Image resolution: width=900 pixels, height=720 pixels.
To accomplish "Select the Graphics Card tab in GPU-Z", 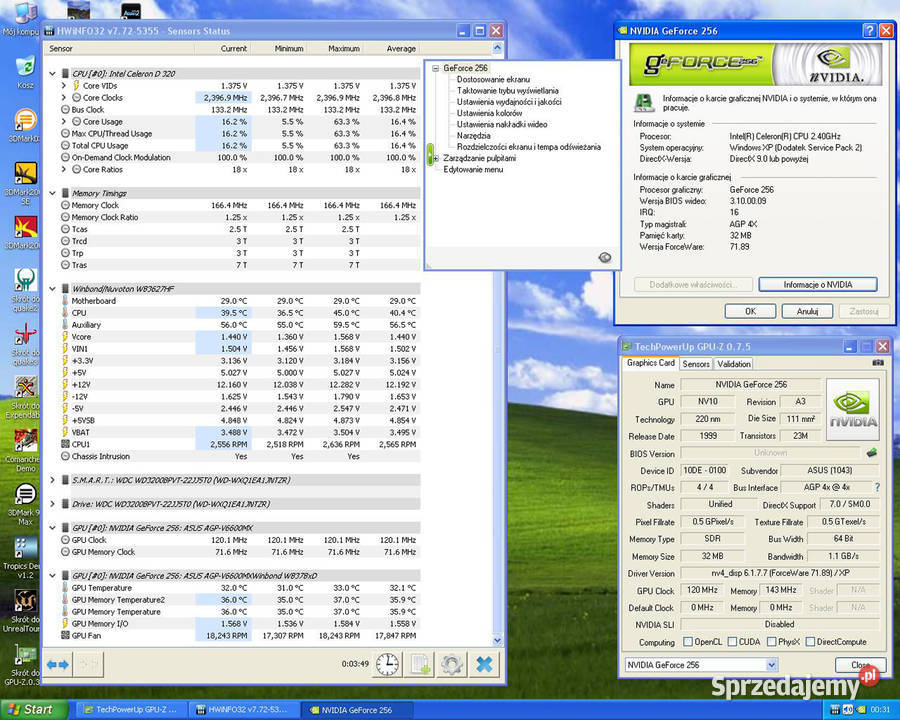I will tap(650, 363).
